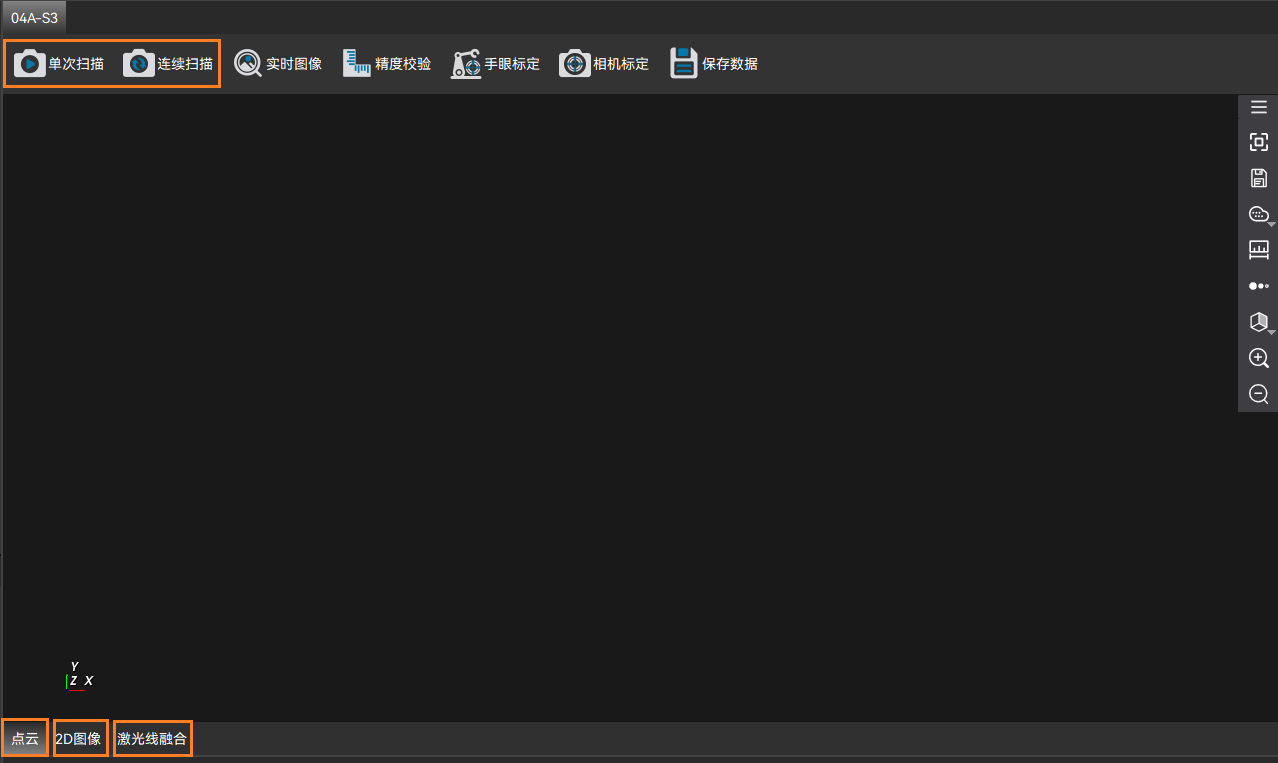Expand the point cloud display dropdown
Viewport: 1278px width, 763px height.
1259,214
